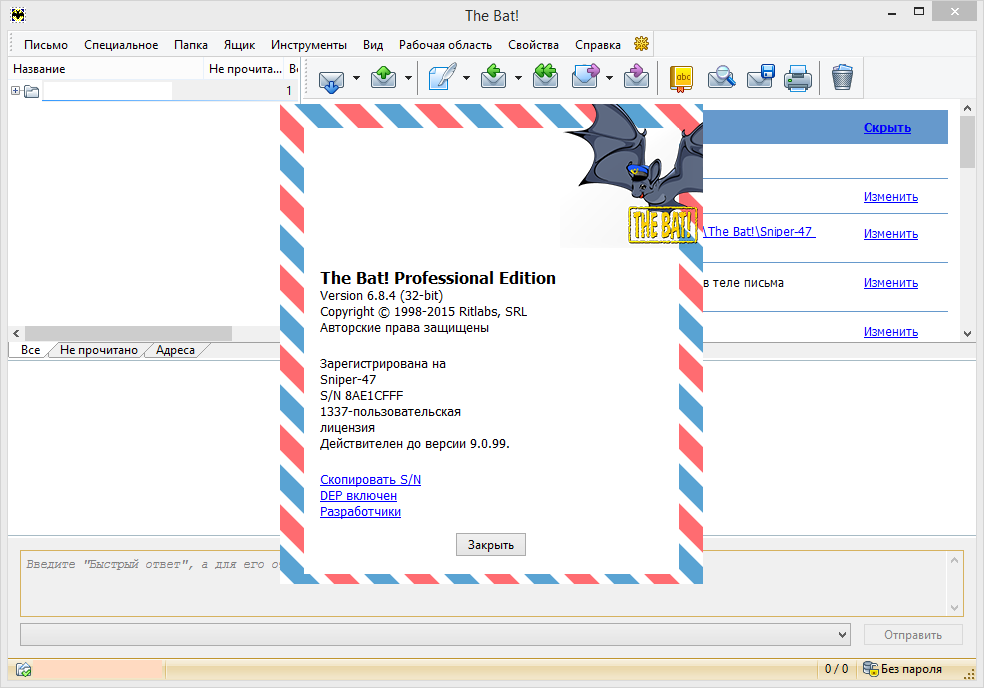Expand the mail account folder tree
Image resolution: width=984 pixels, height=688 pixels.
[16, 91]
